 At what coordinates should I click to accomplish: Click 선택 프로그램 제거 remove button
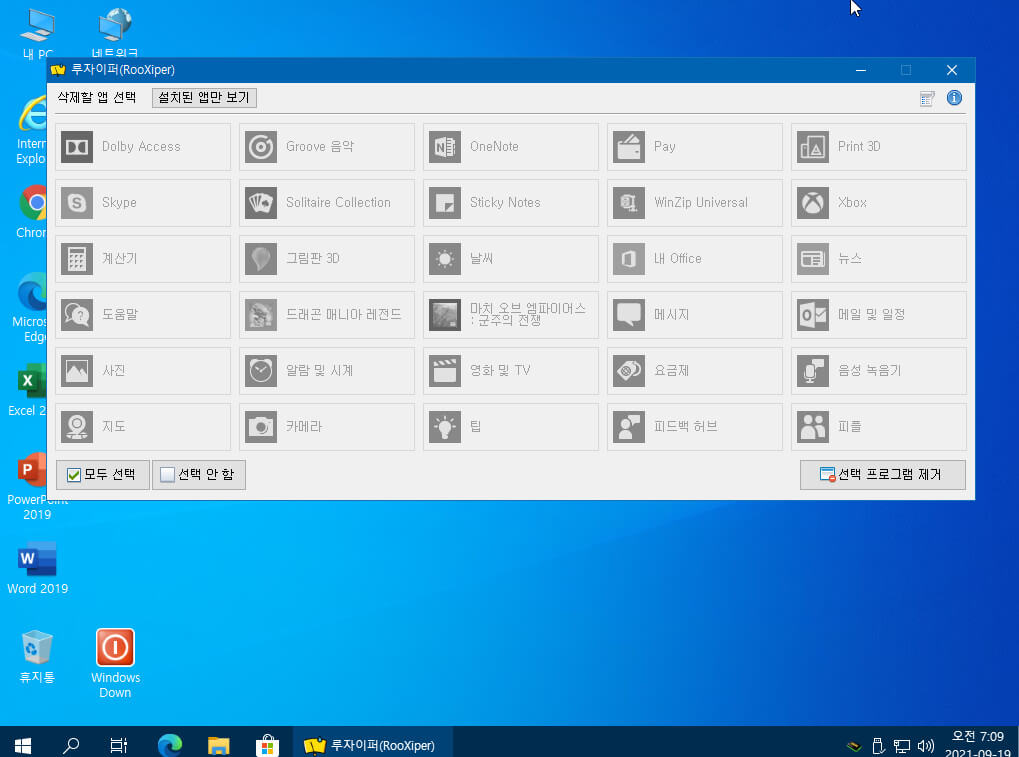pos(883,475)
